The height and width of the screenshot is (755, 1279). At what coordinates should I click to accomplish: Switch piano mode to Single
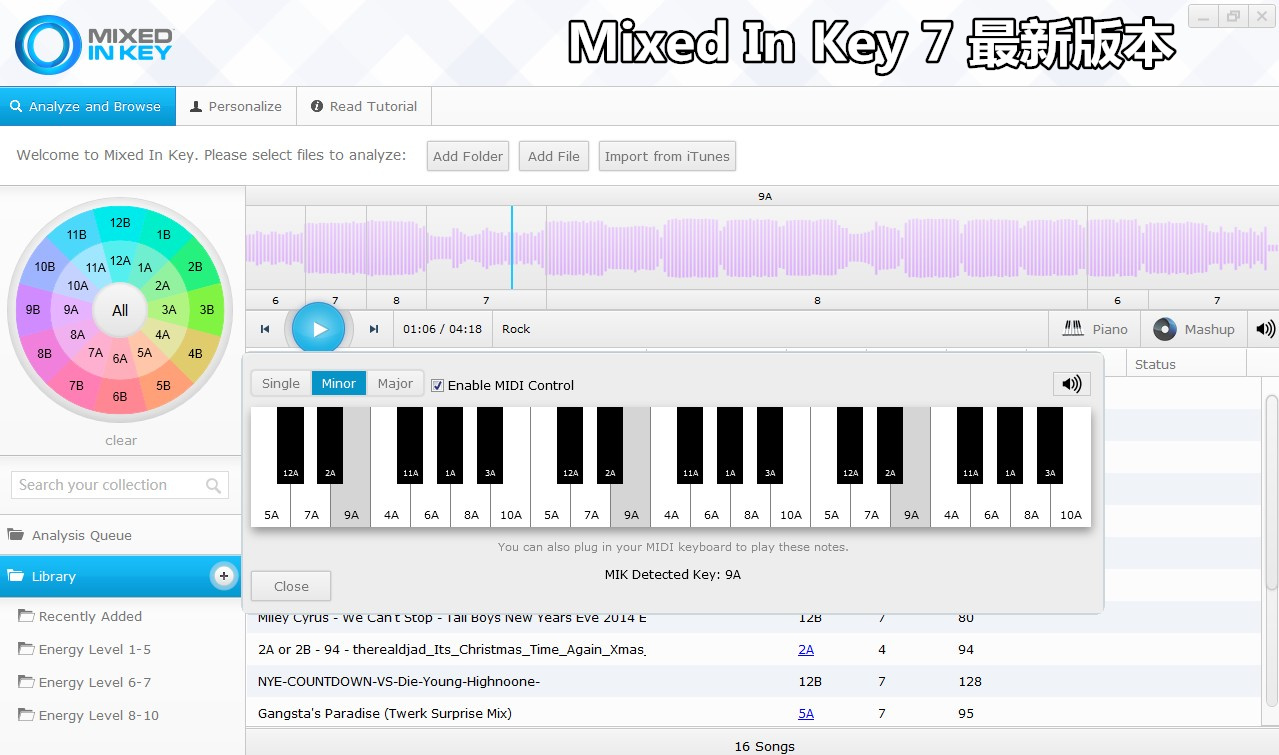(280, 383)
